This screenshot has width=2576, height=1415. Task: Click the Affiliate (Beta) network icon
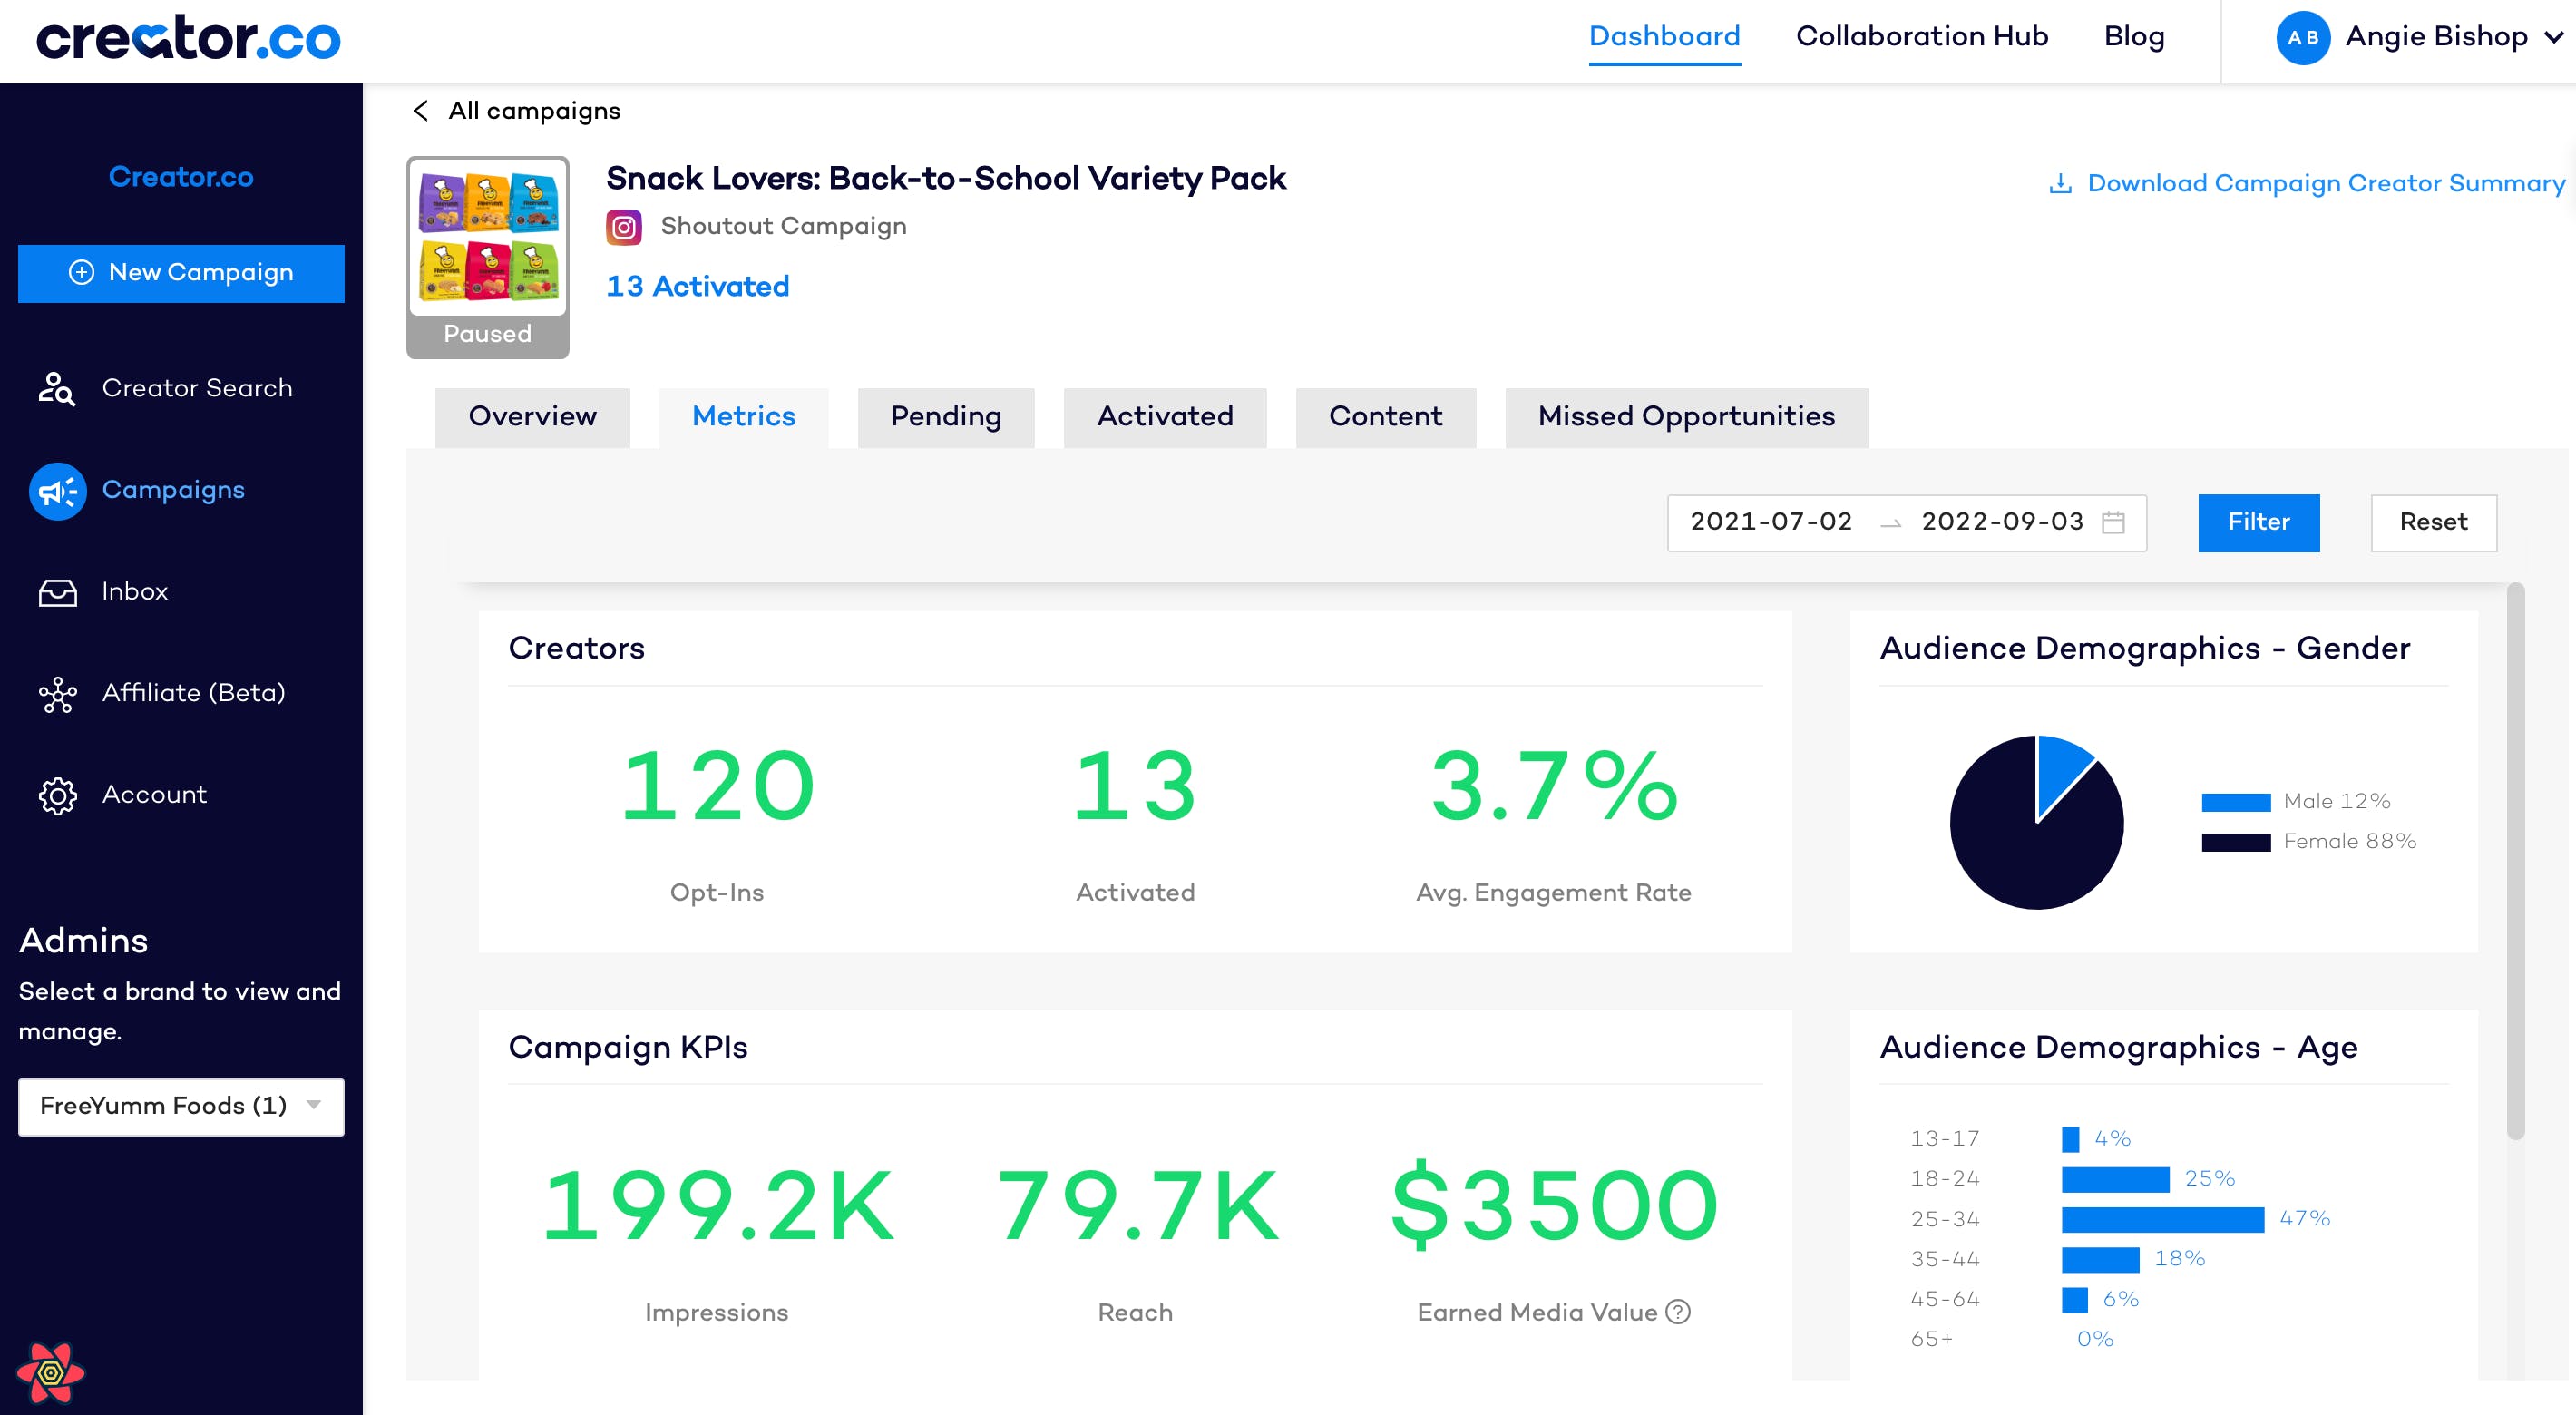(x=57, y=694)
